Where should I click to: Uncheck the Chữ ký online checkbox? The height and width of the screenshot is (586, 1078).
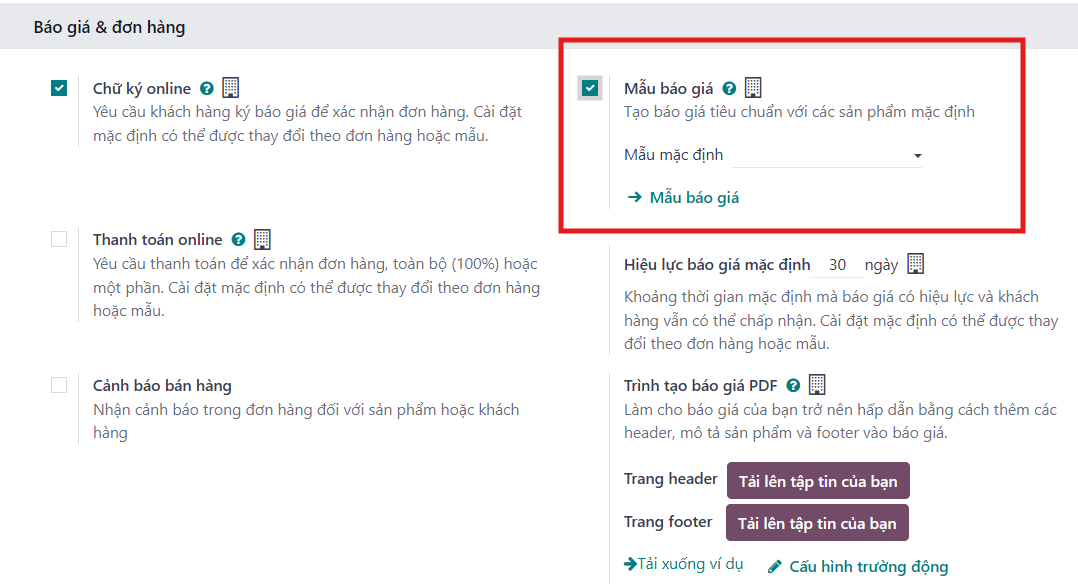[x=59, y=88]
